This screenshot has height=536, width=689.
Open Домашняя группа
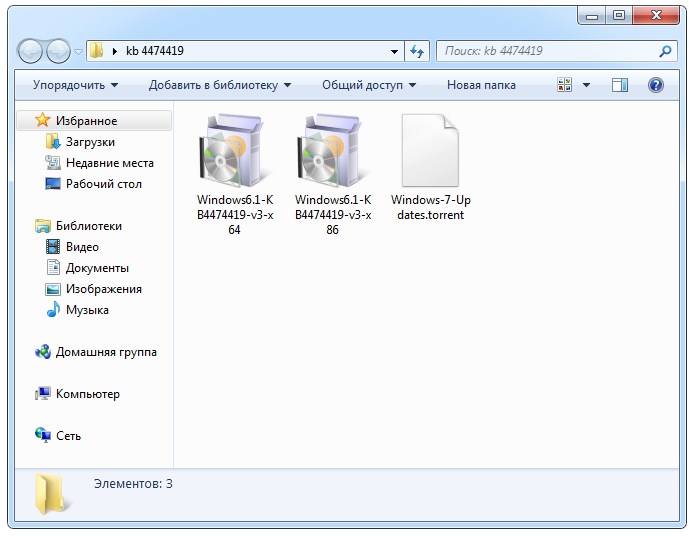click(x=106, y=352)
